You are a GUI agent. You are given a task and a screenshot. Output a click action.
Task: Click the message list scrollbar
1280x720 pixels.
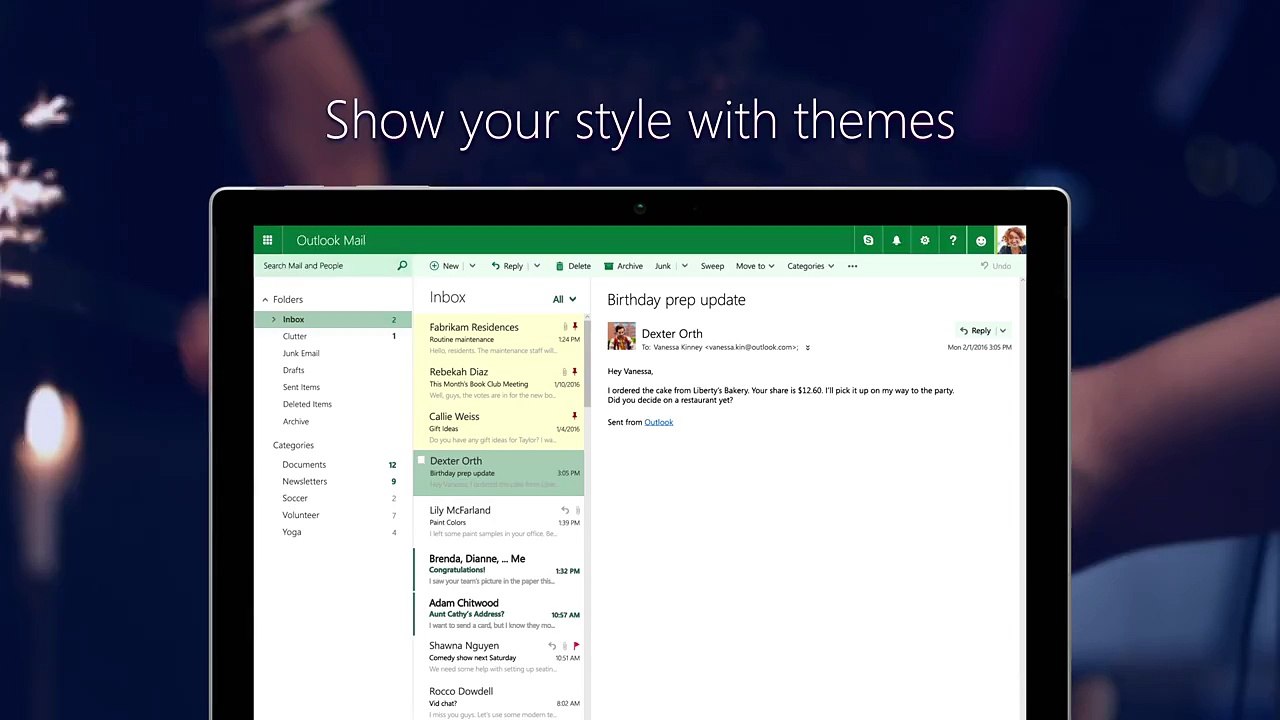(587, 362)
